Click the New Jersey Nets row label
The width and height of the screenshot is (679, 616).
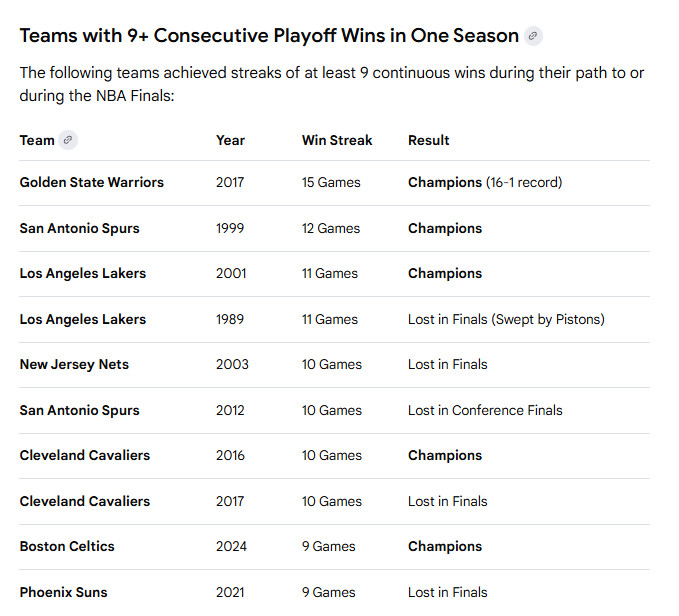point(74,365)
